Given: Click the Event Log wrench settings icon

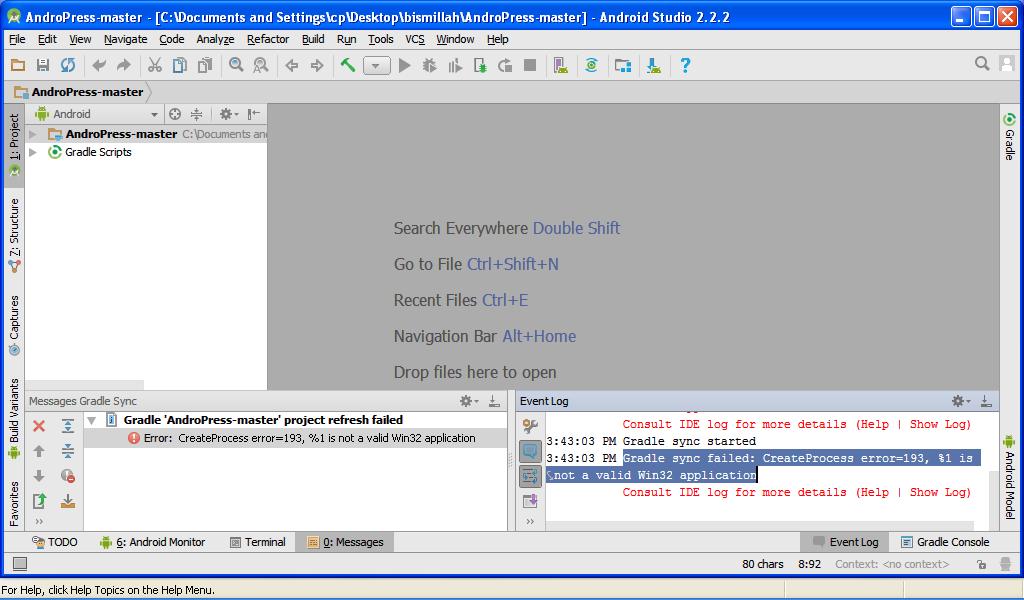Looking at the screenshot, I should (x=530, y=426).
